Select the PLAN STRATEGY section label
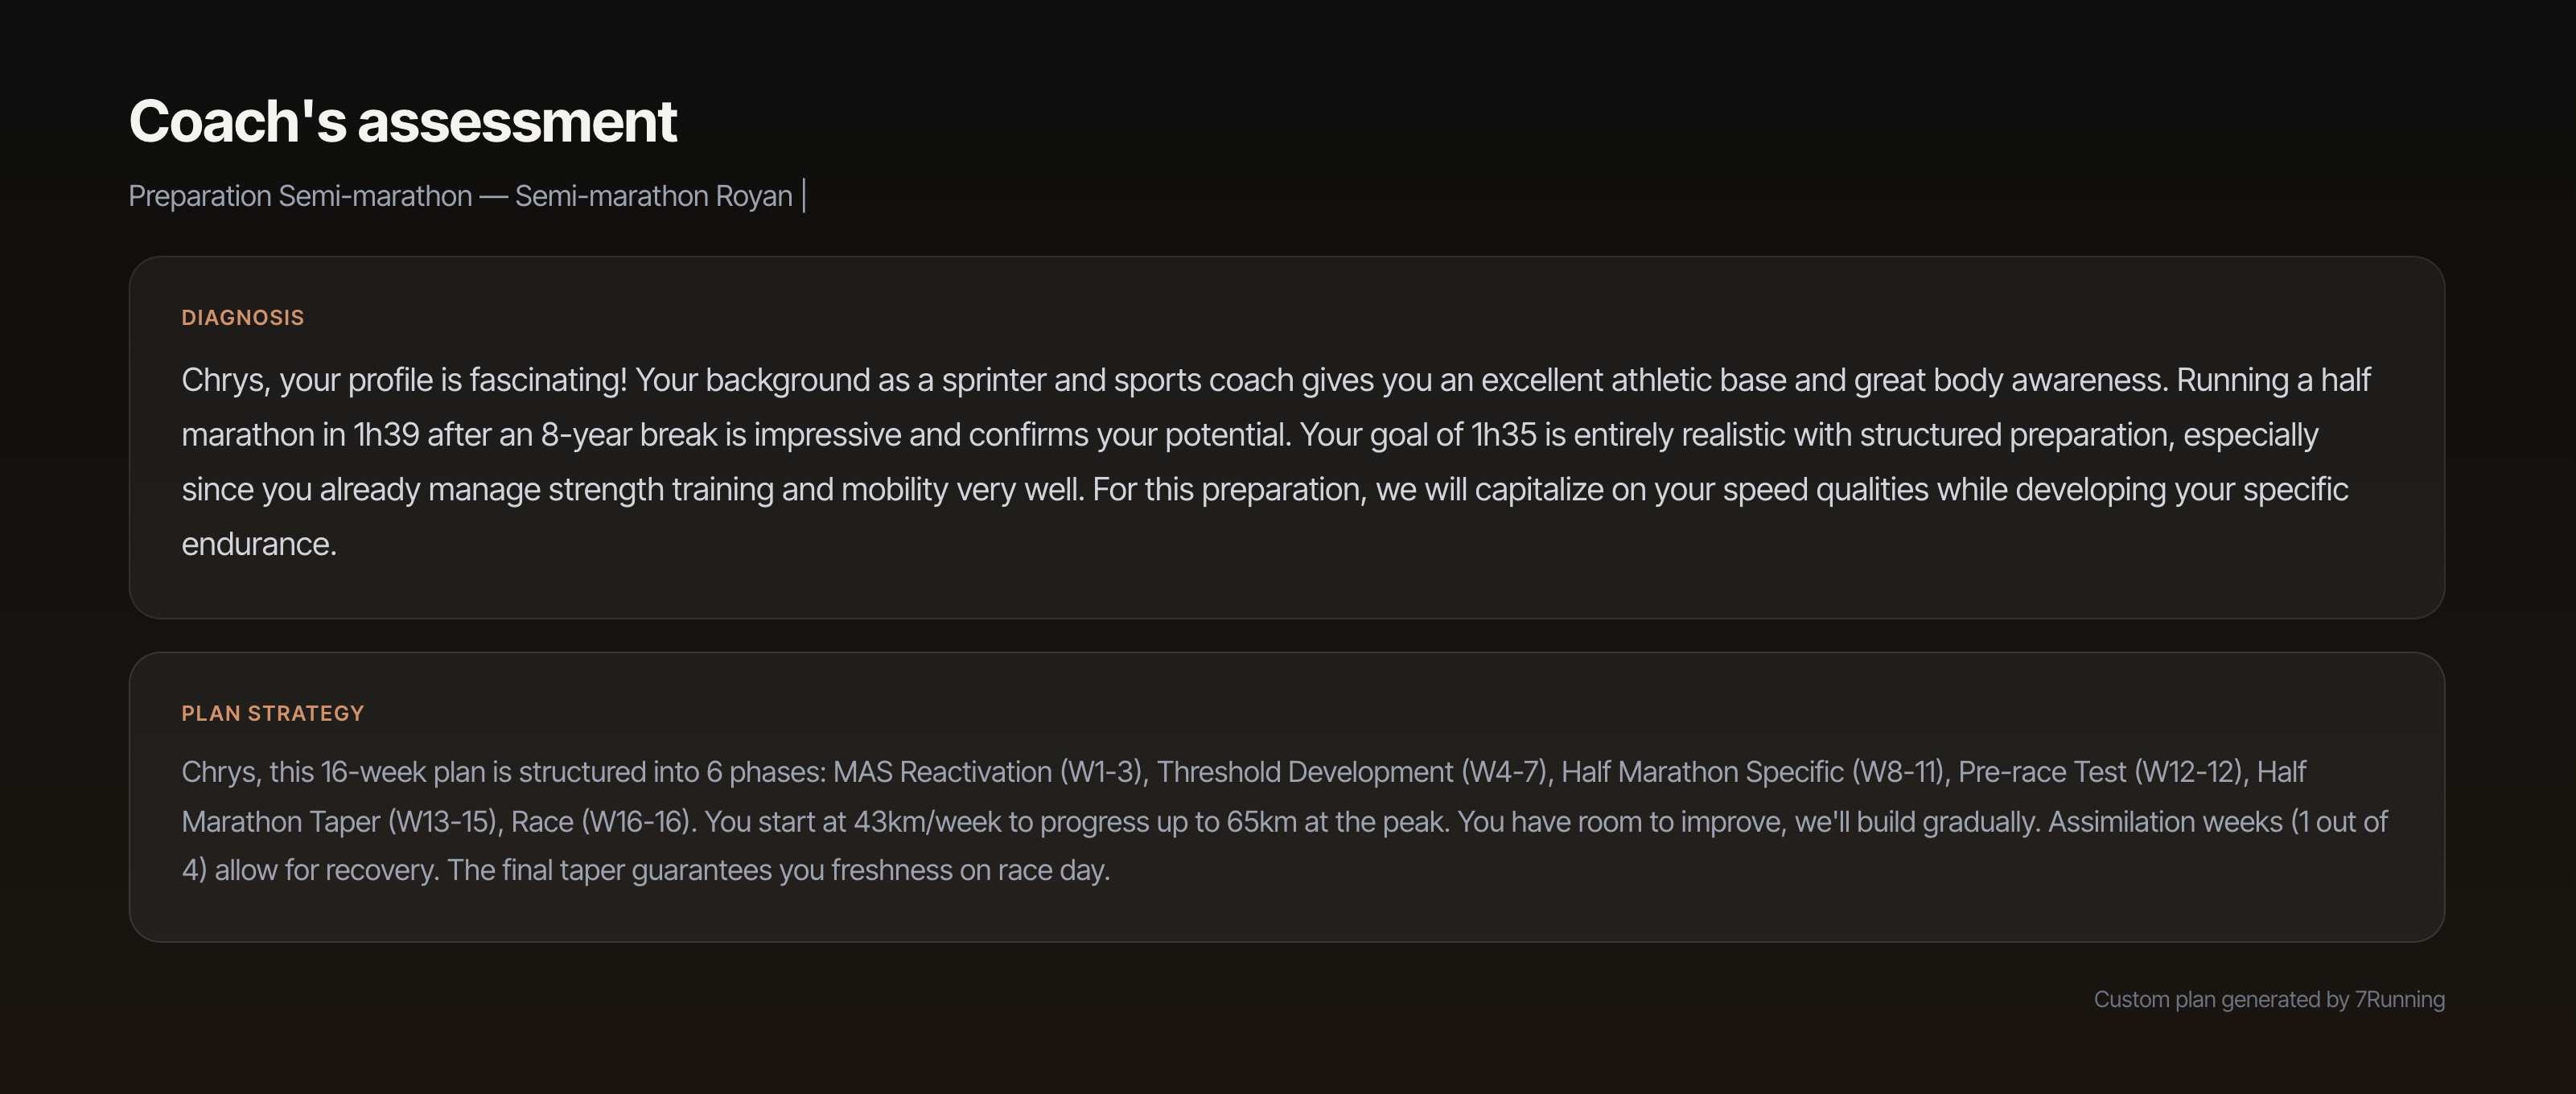The height and width of the screenshot is (1094, 2576). tap(272, 713)
